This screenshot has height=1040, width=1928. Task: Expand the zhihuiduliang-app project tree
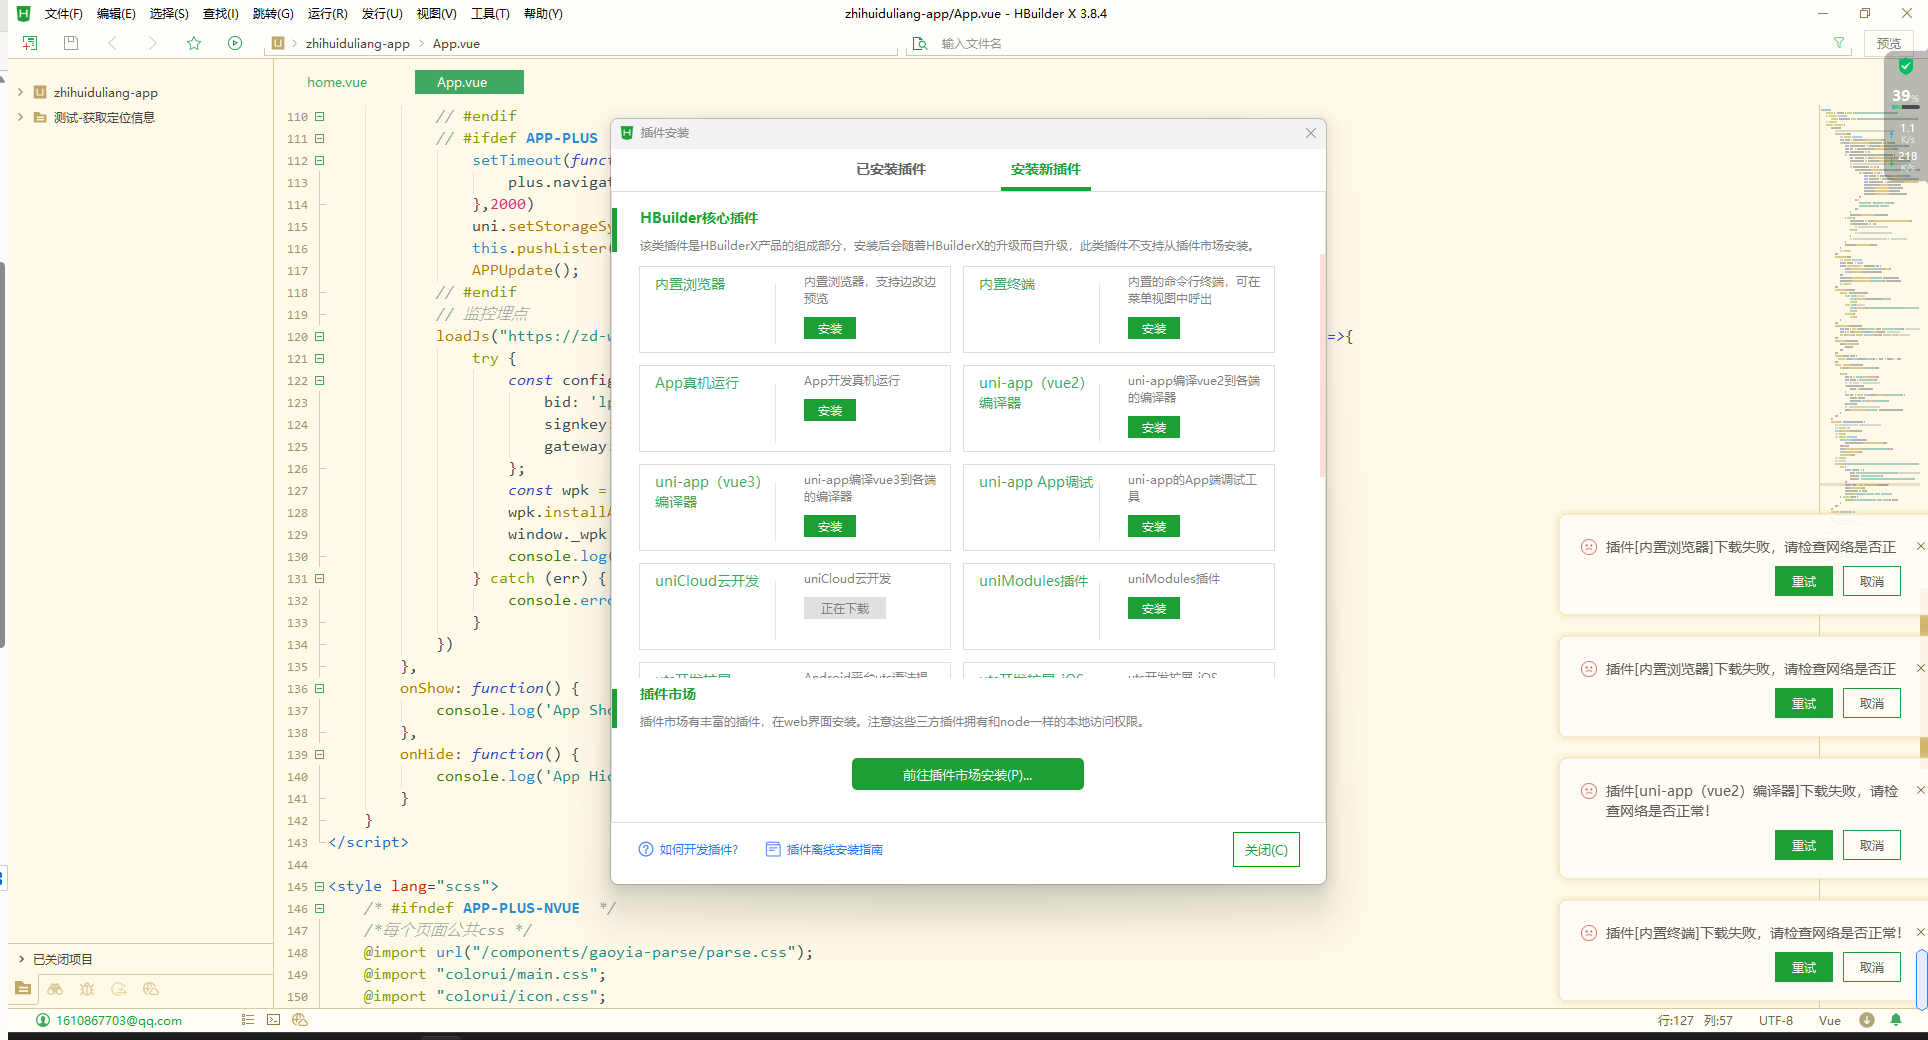[x=20, y=92]
